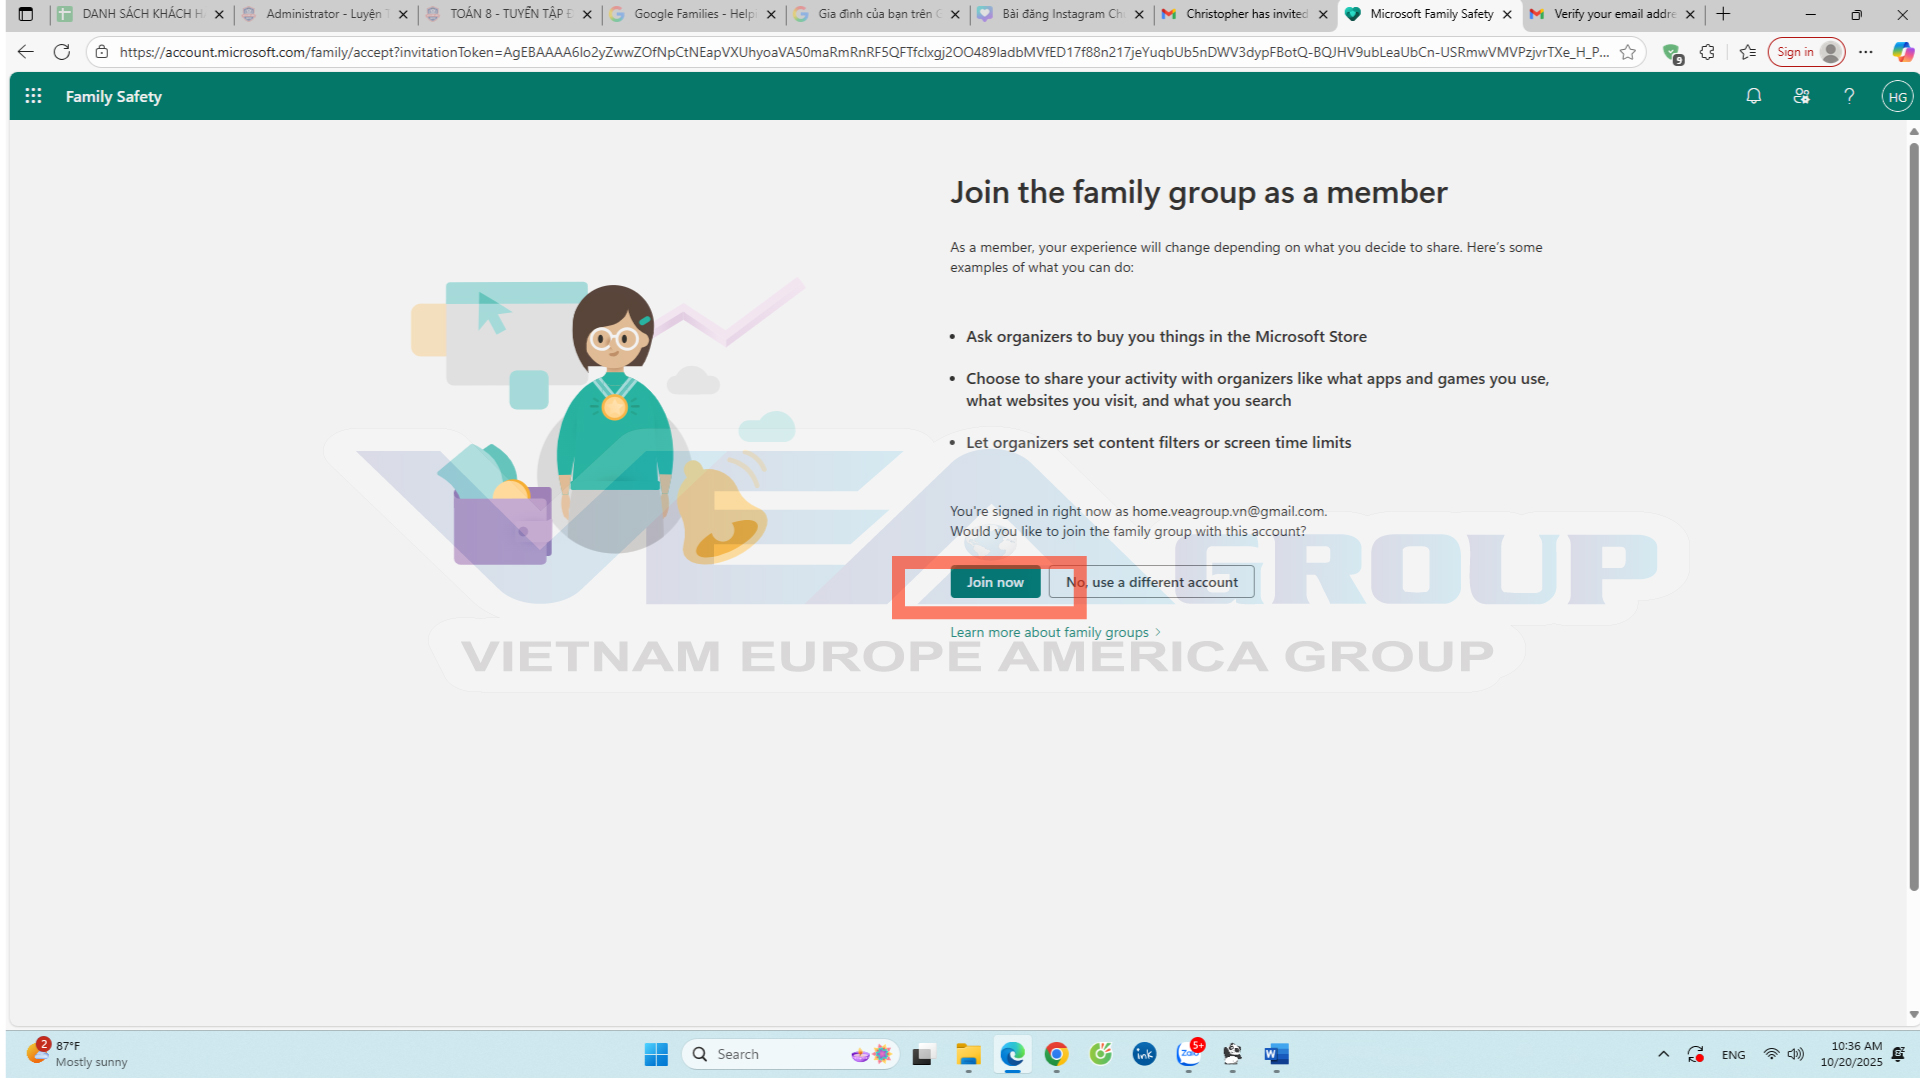Open Microsoft Word from the taskbar
Screen dimensions: 1920x1080
coord(1276,1054)
